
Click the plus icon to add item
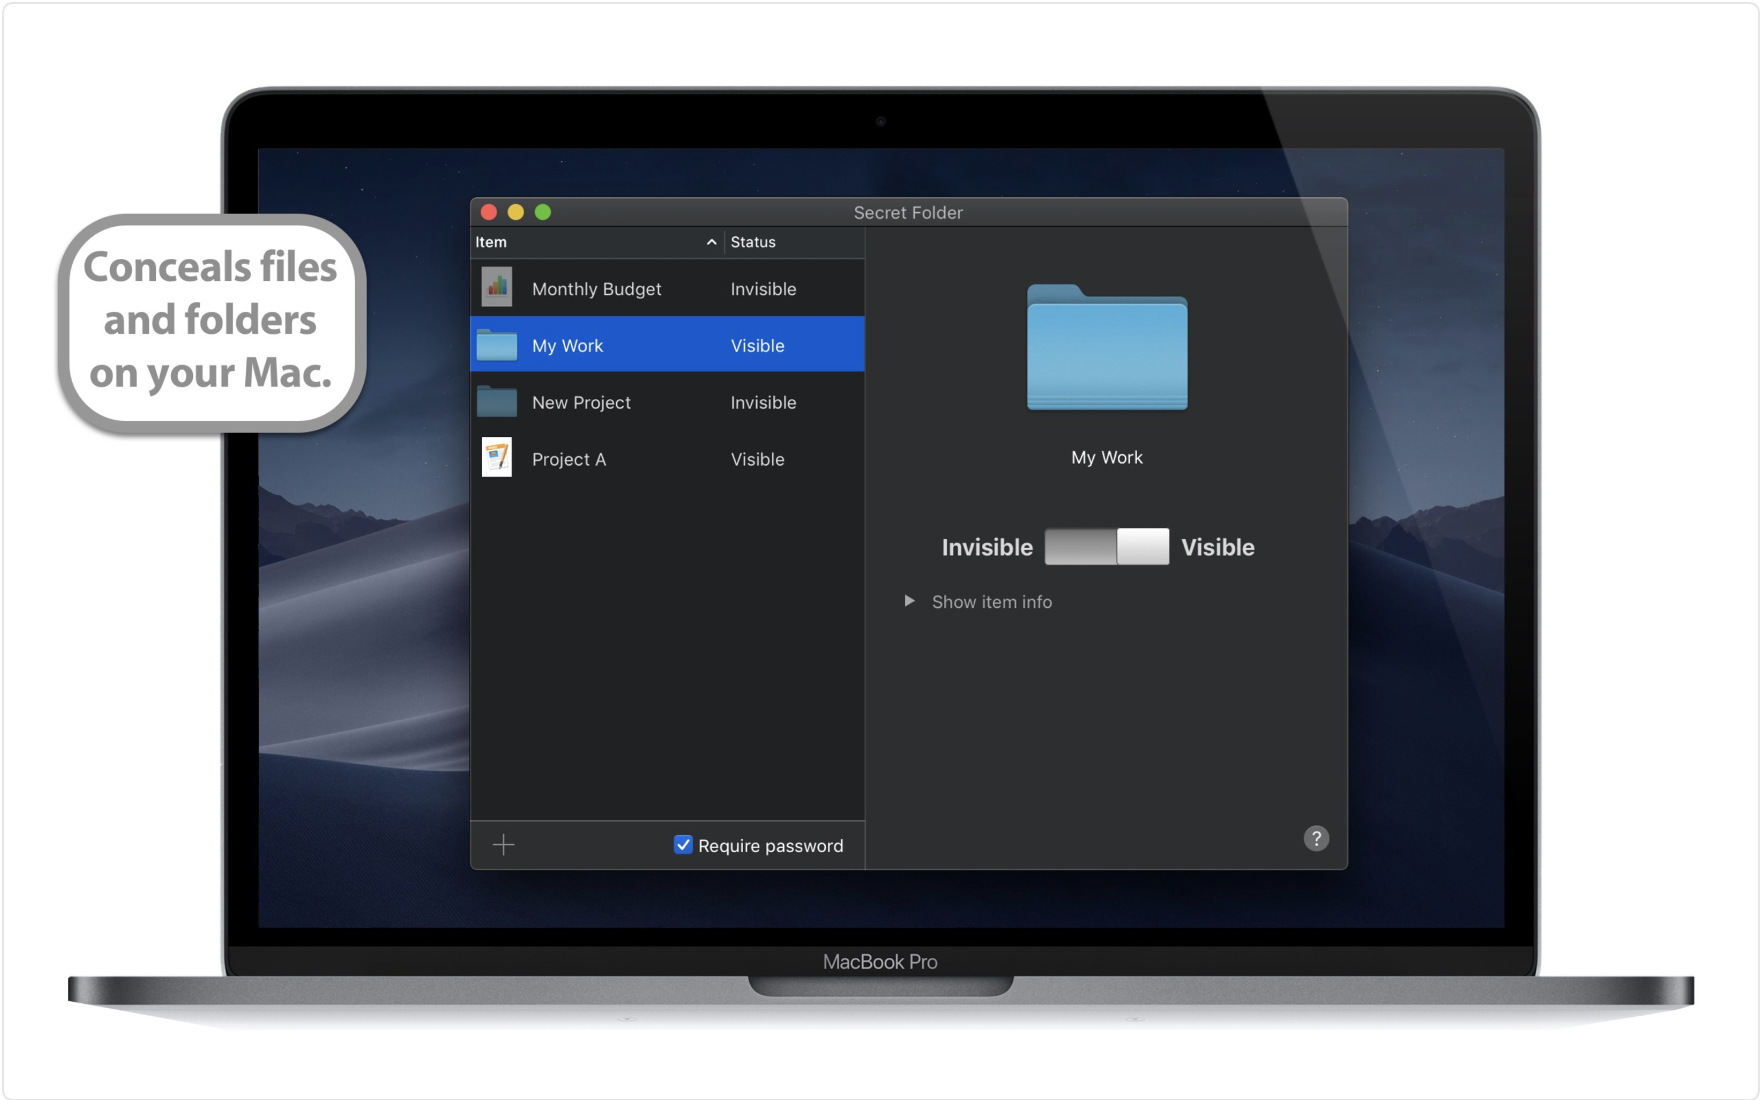tap(504, 845)
